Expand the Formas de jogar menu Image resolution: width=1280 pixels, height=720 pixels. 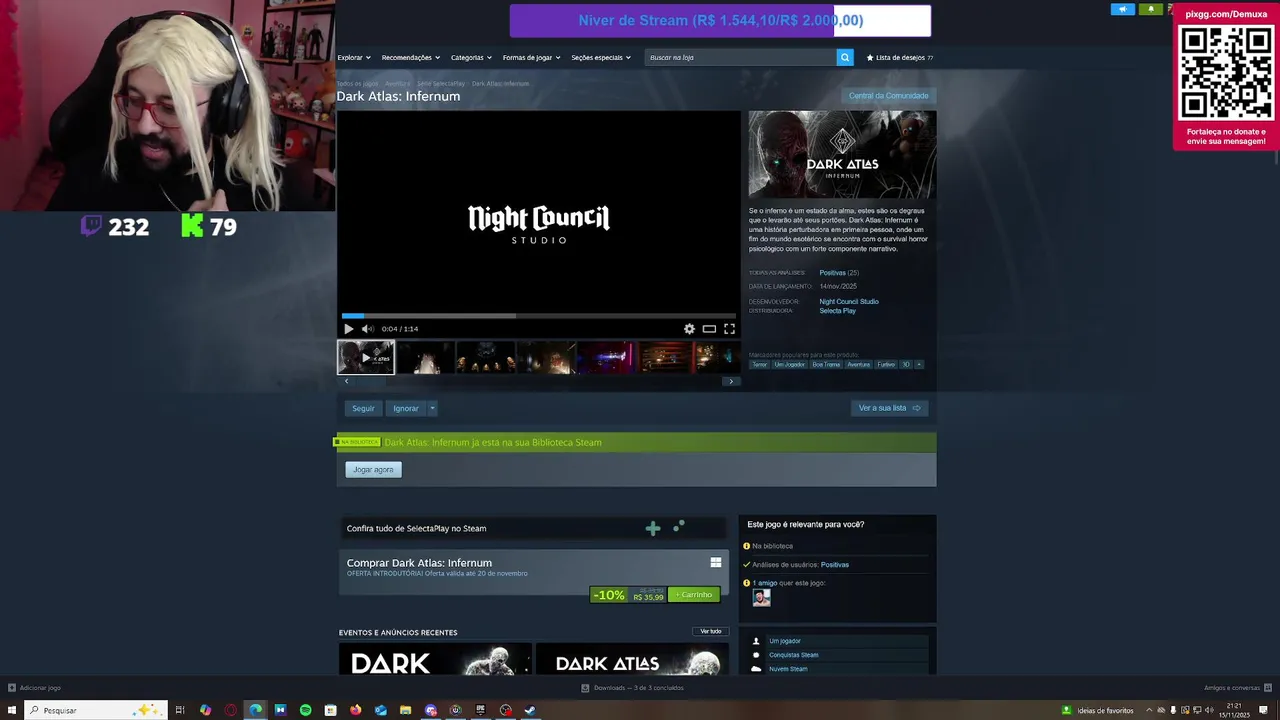531,58
